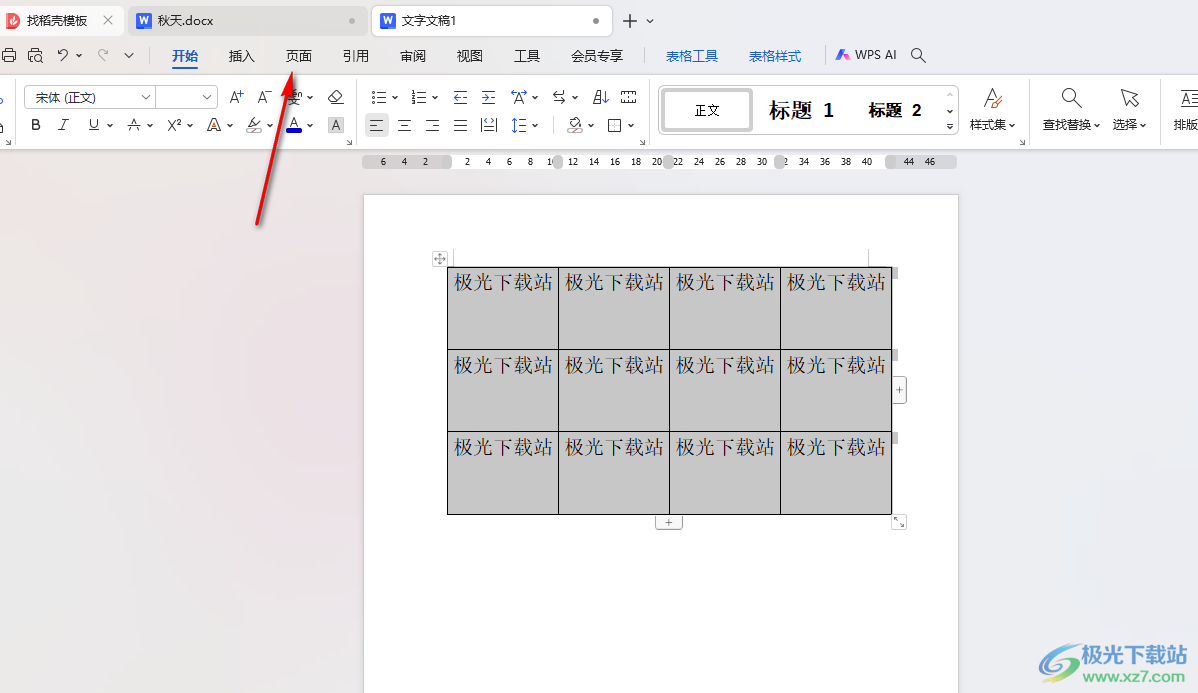Expand the undo history arrow
Image resolution: width=1198 pixels, height=693 pixels.
79,56
